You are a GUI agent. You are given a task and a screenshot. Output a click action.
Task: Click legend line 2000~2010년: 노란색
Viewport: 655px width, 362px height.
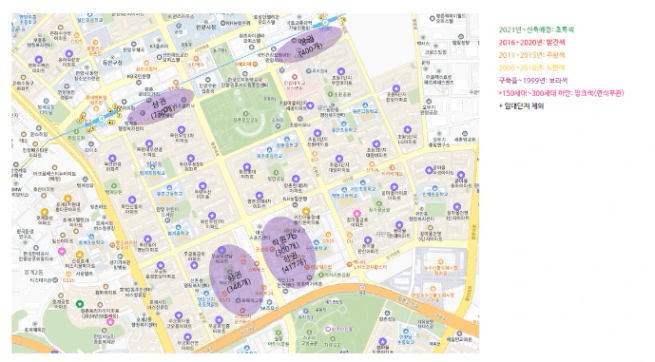click(x=532, y=67)
